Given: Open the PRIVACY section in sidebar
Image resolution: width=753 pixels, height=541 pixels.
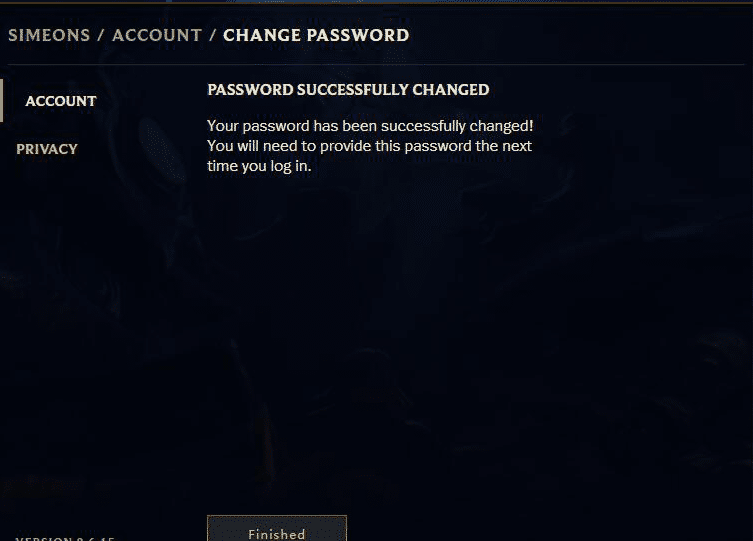Looking at the screenshot, I should [47, 149].
